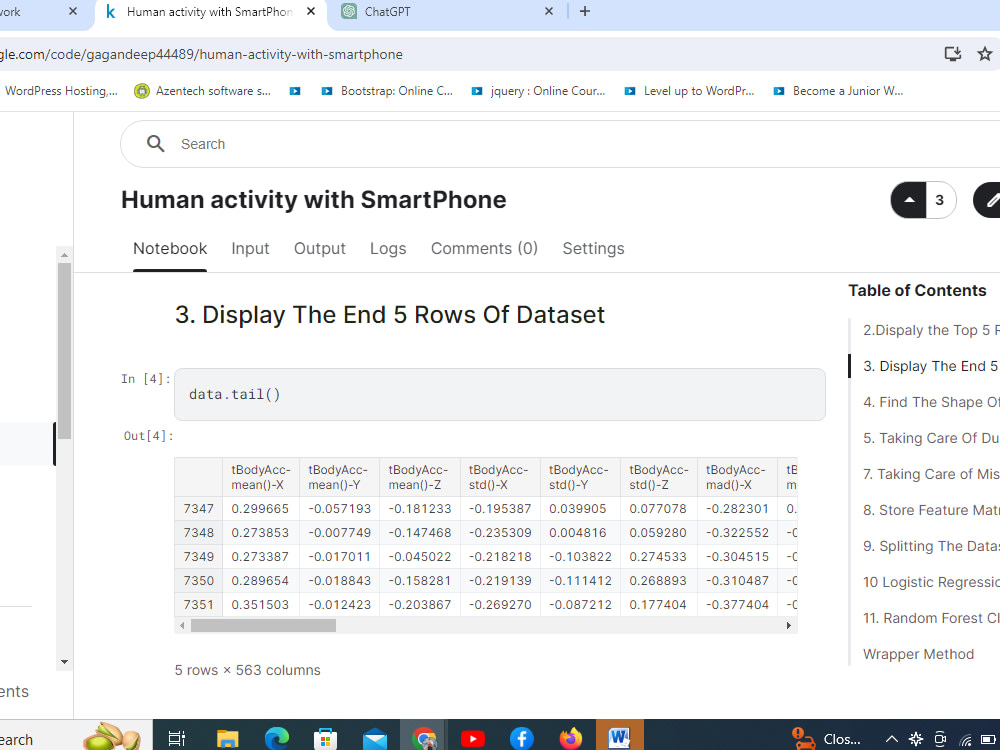This screenshot has width=1000, height=750.
Task: Open the Azentech software bookmark
Action: (x=203, y=91)
